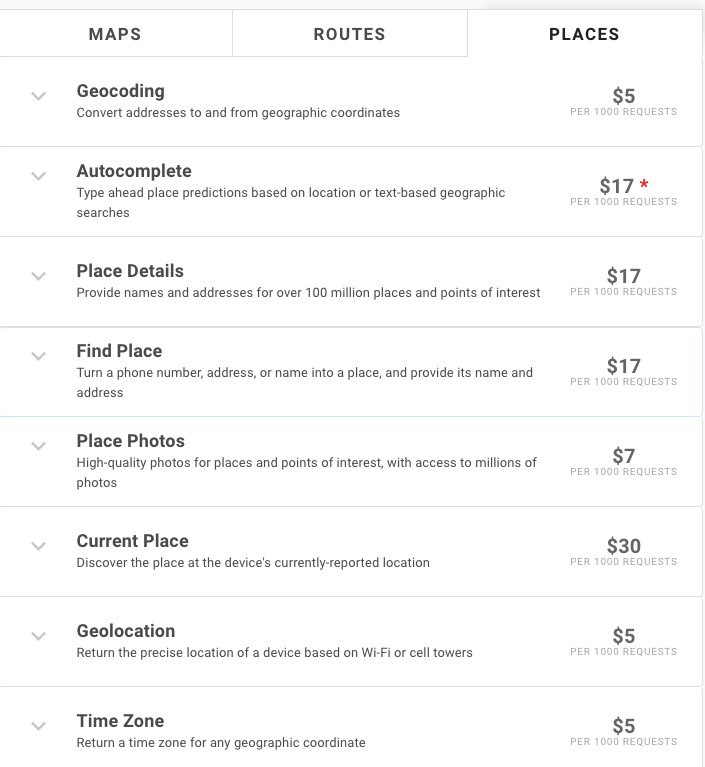Click the Geocoding heading
This screenshot has height=767, width=705.
(x=121, y=91)
